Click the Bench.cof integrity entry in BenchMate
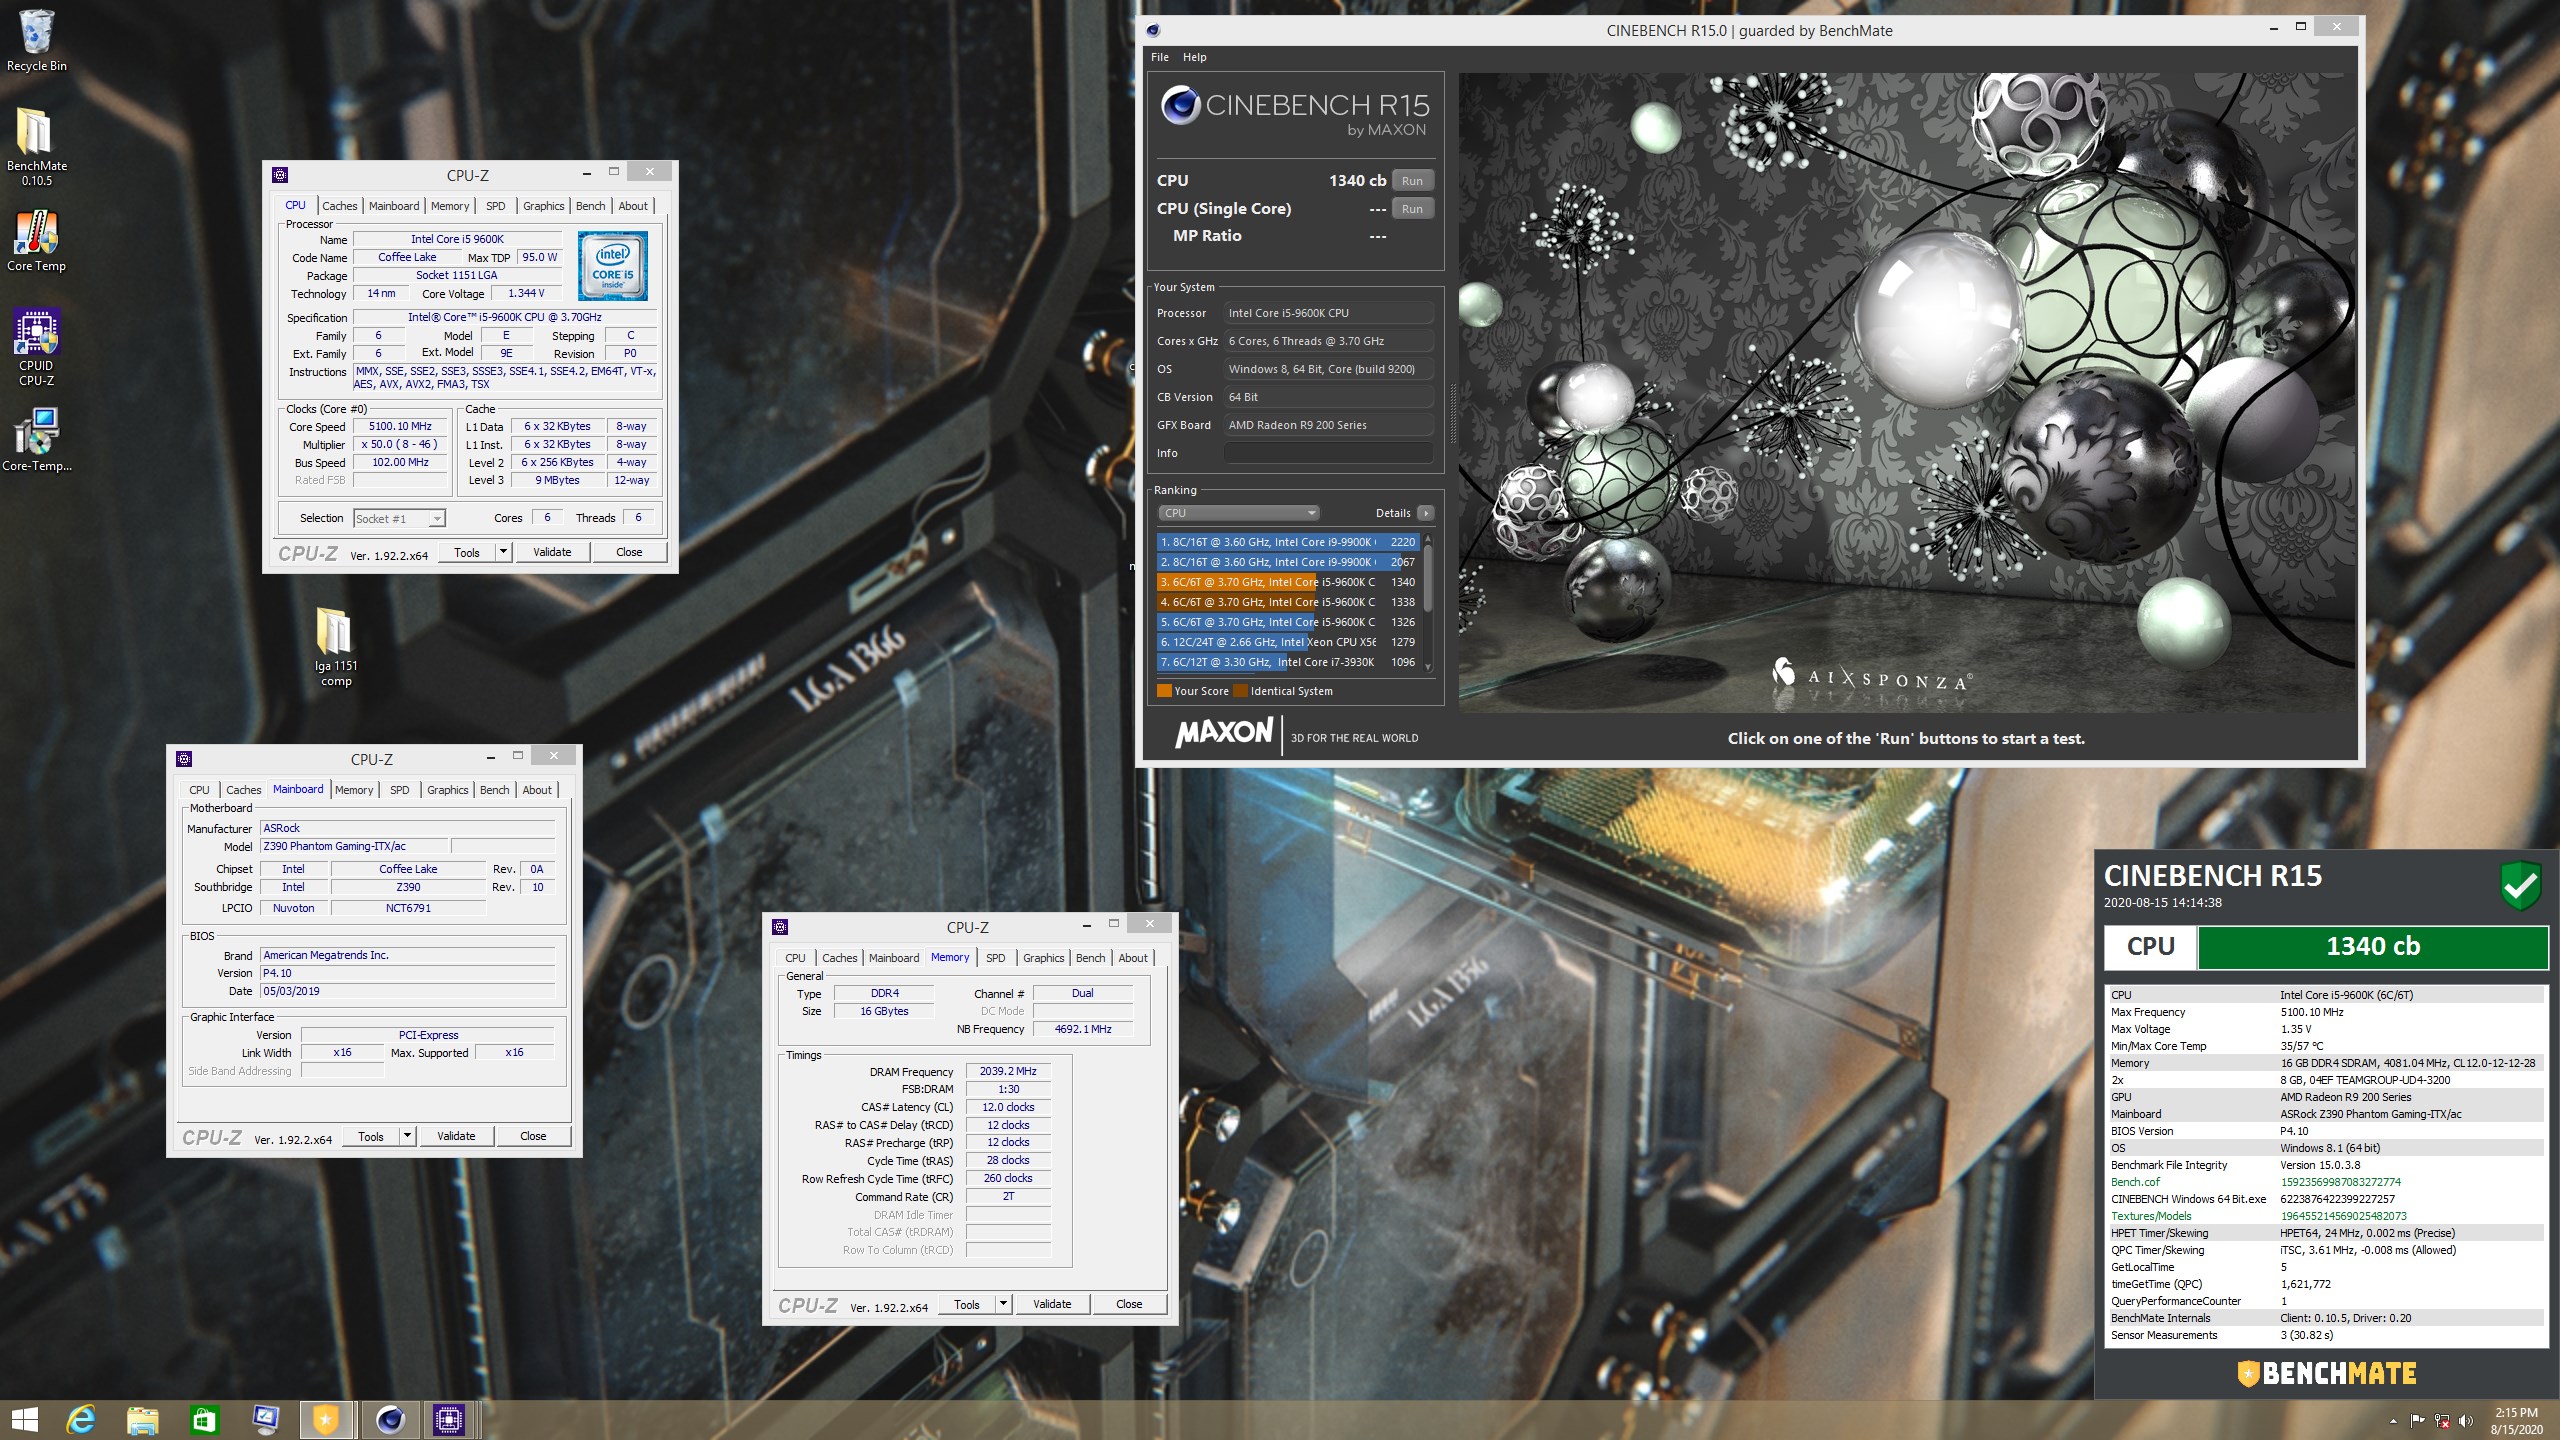Image resolution: width=2560 pixels, height=1440 pixels. click(2326, 1182)
